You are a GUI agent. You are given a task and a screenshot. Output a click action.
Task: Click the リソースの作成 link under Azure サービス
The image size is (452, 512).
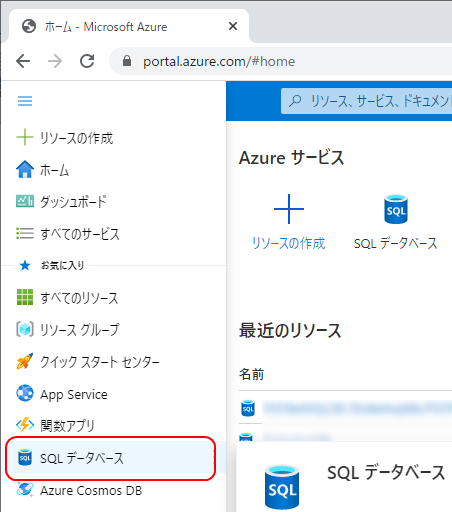pyautogui.click(x=289, y=243)
